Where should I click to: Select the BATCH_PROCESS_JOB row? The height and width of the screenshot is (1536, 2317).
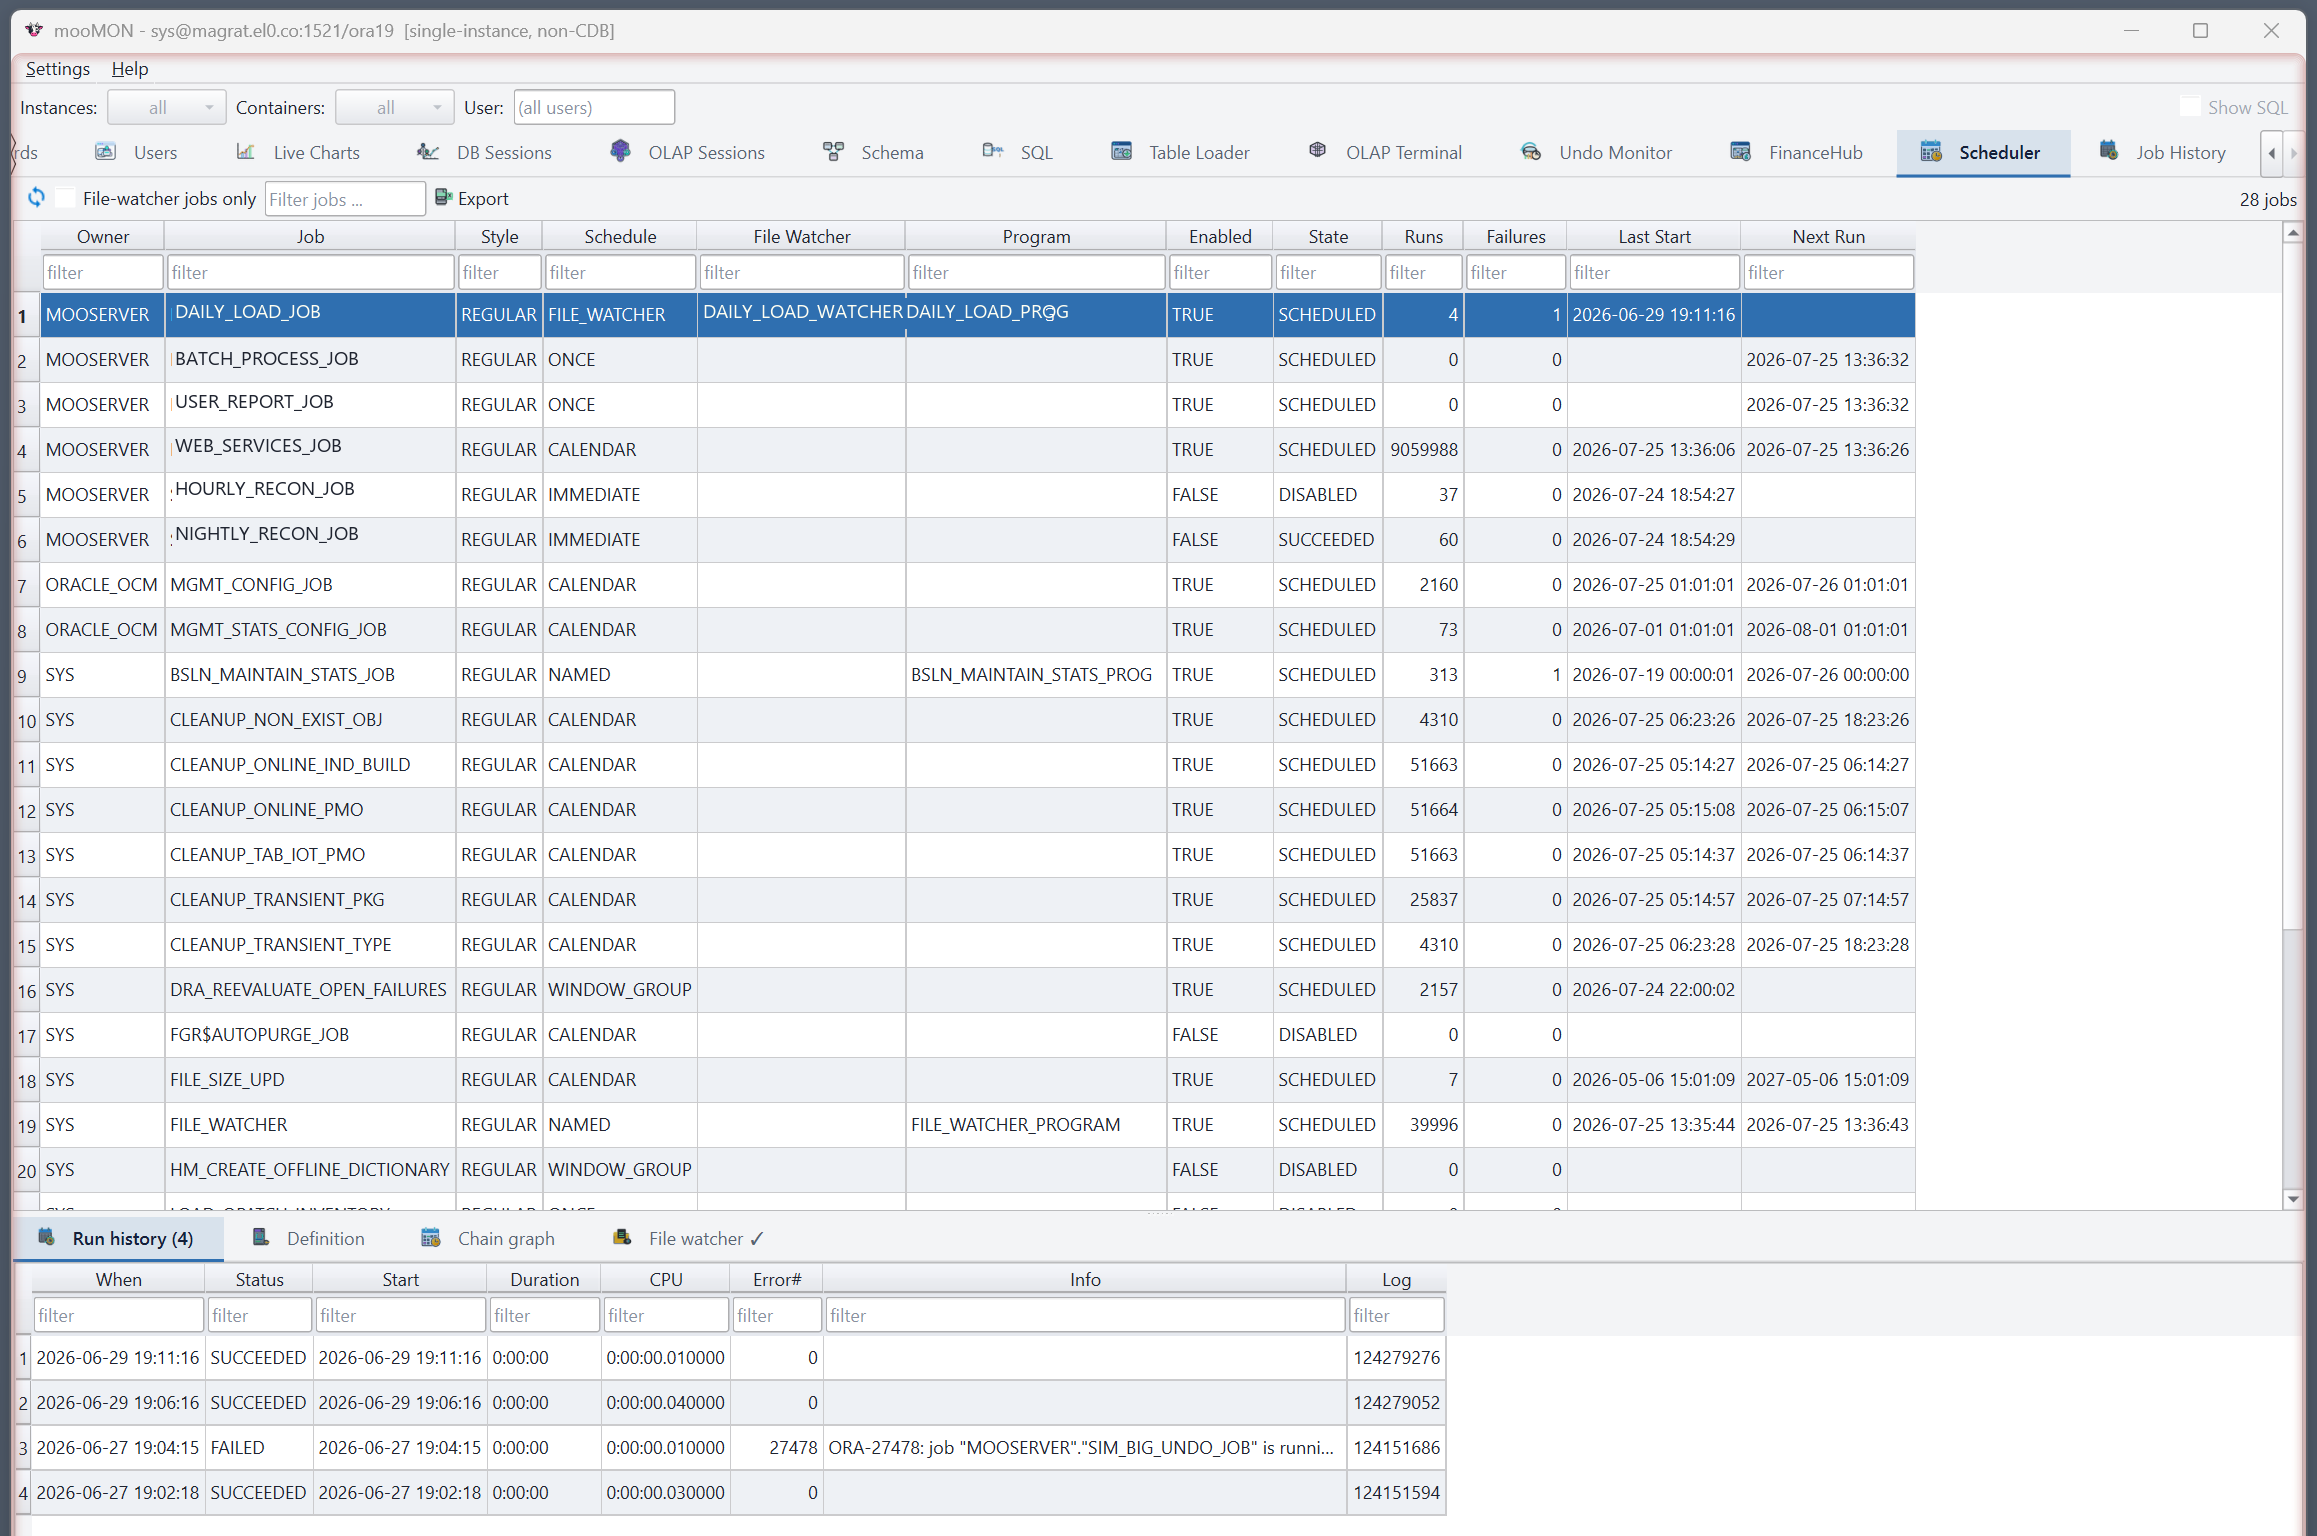point(978,359)
